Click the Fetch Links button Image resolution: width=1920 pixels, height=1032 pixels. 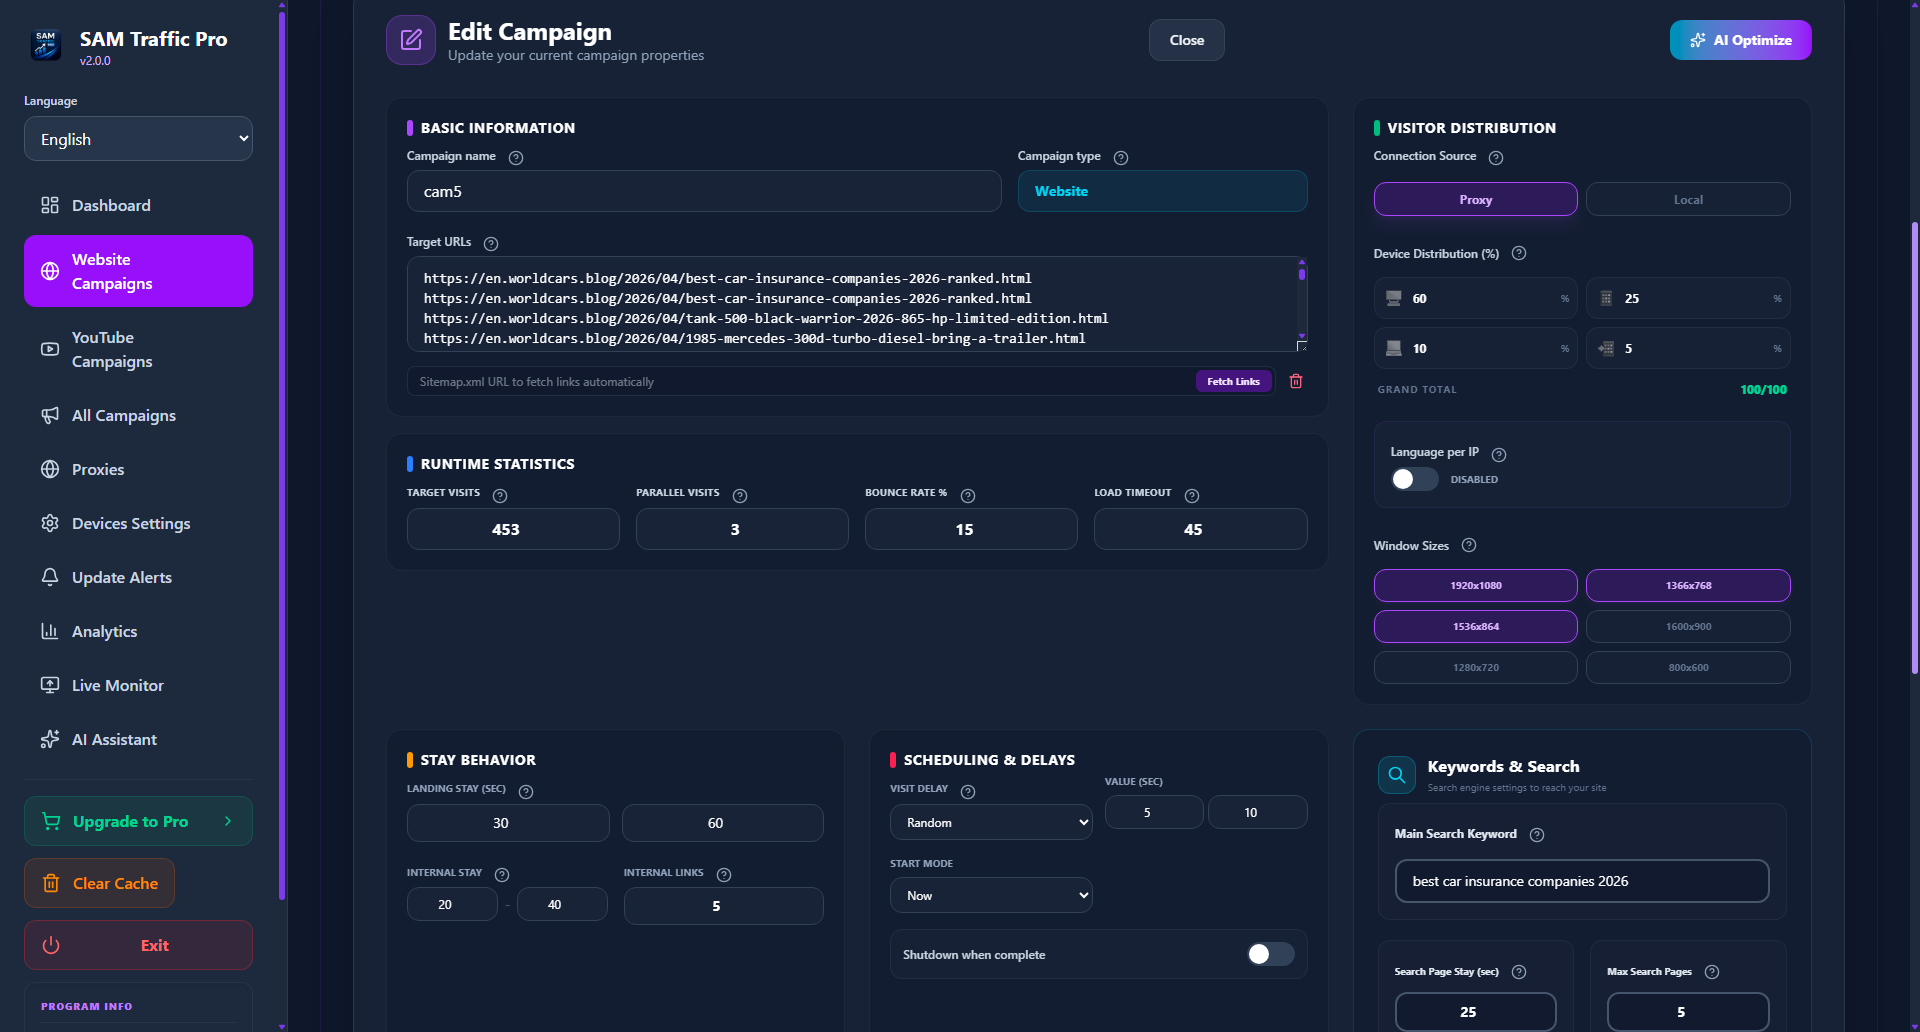pos(1233,381)
